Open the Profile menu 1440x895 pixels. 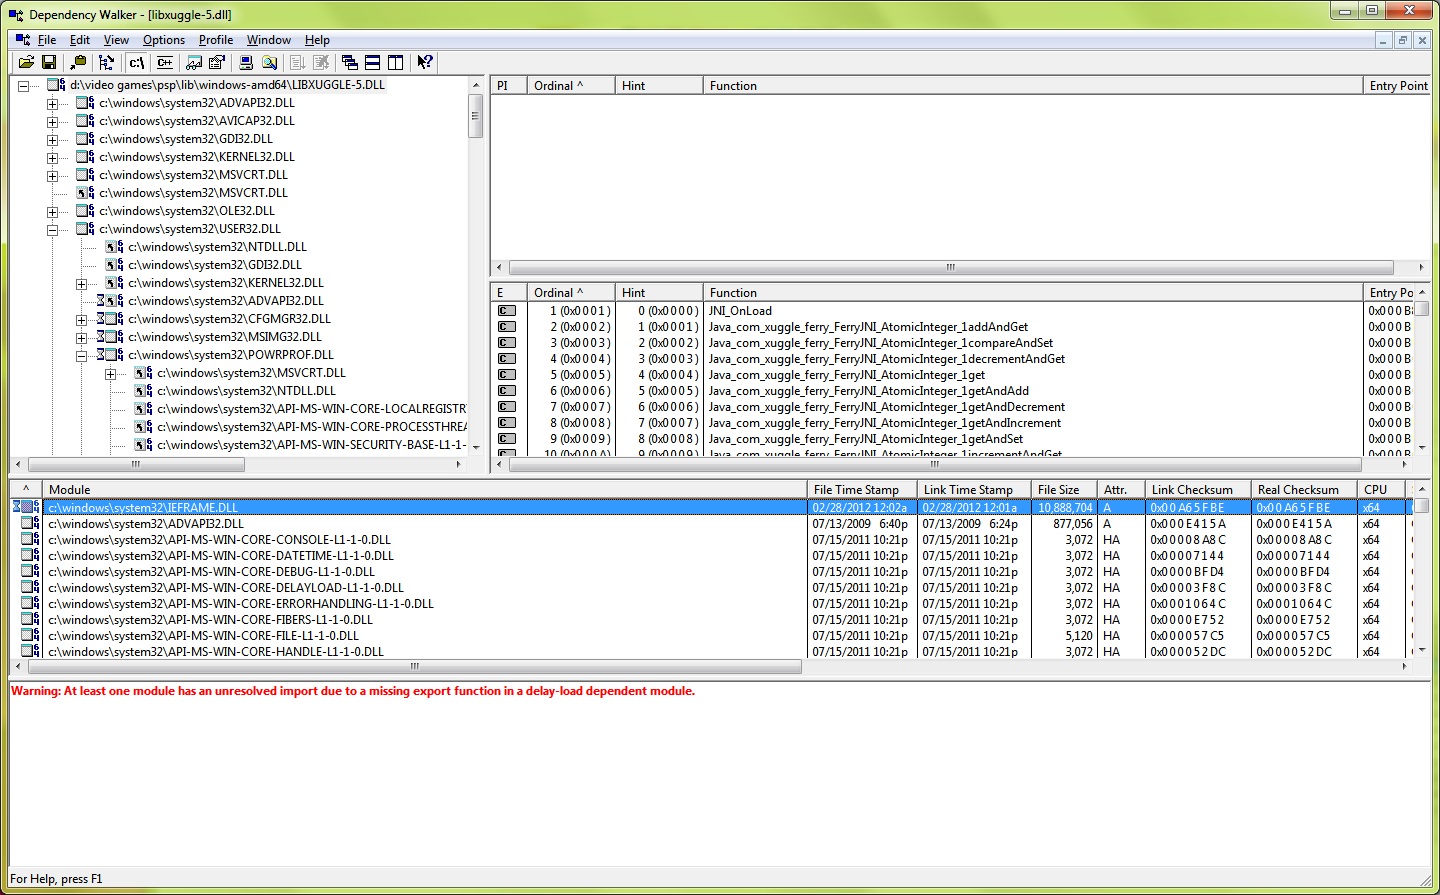point(215,40)
